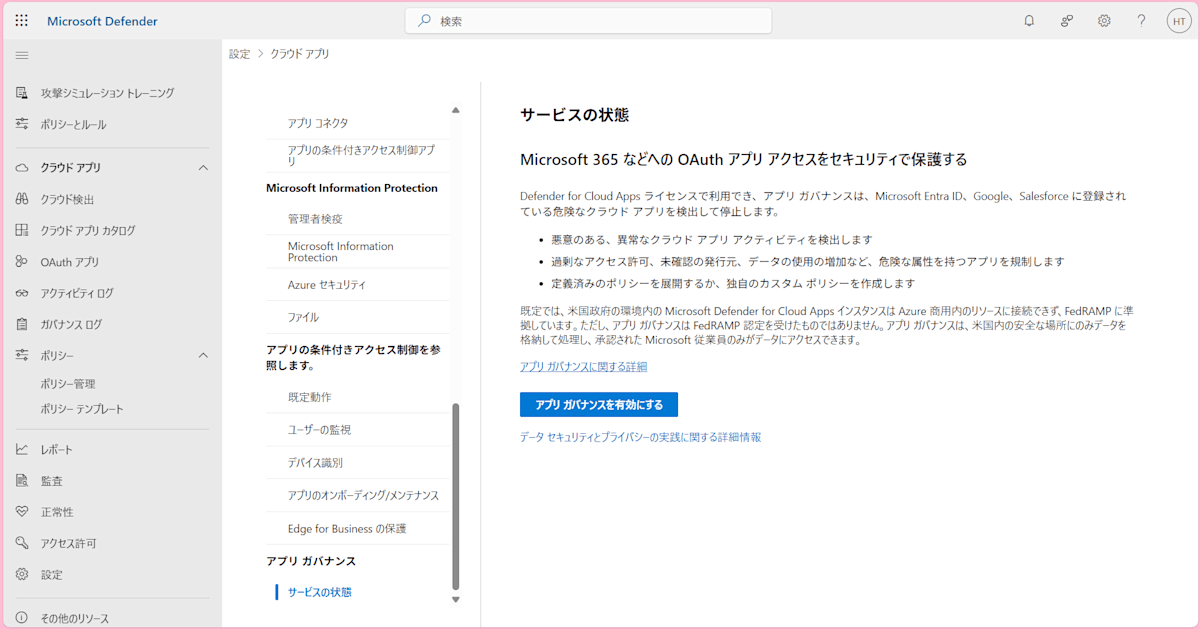The image size is (1200, 629).
Task: Click settings list scroll up arrow
Action: [456, 110]
